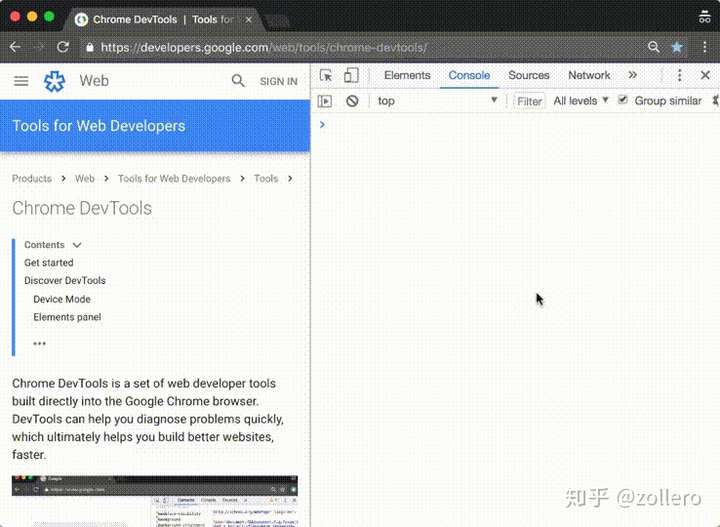
Task: Click the bookmark star icon
Action: pyautogui.click(x=677, y=47)
